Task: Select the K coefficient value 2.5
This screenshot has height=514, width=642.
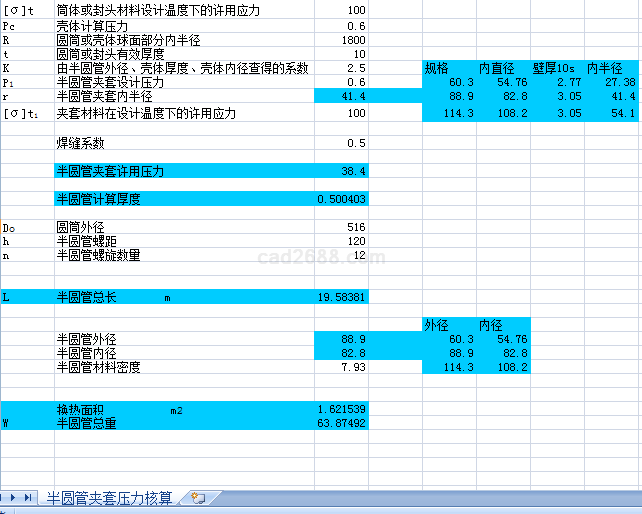Action: [341, 68]
